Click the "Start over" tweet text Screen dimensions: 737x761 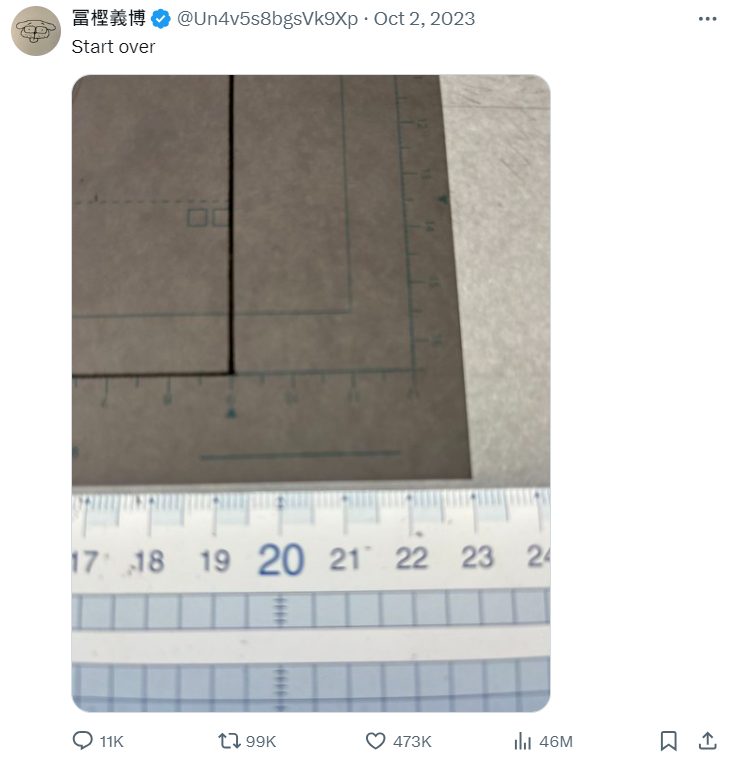click(x=113, y=47)
